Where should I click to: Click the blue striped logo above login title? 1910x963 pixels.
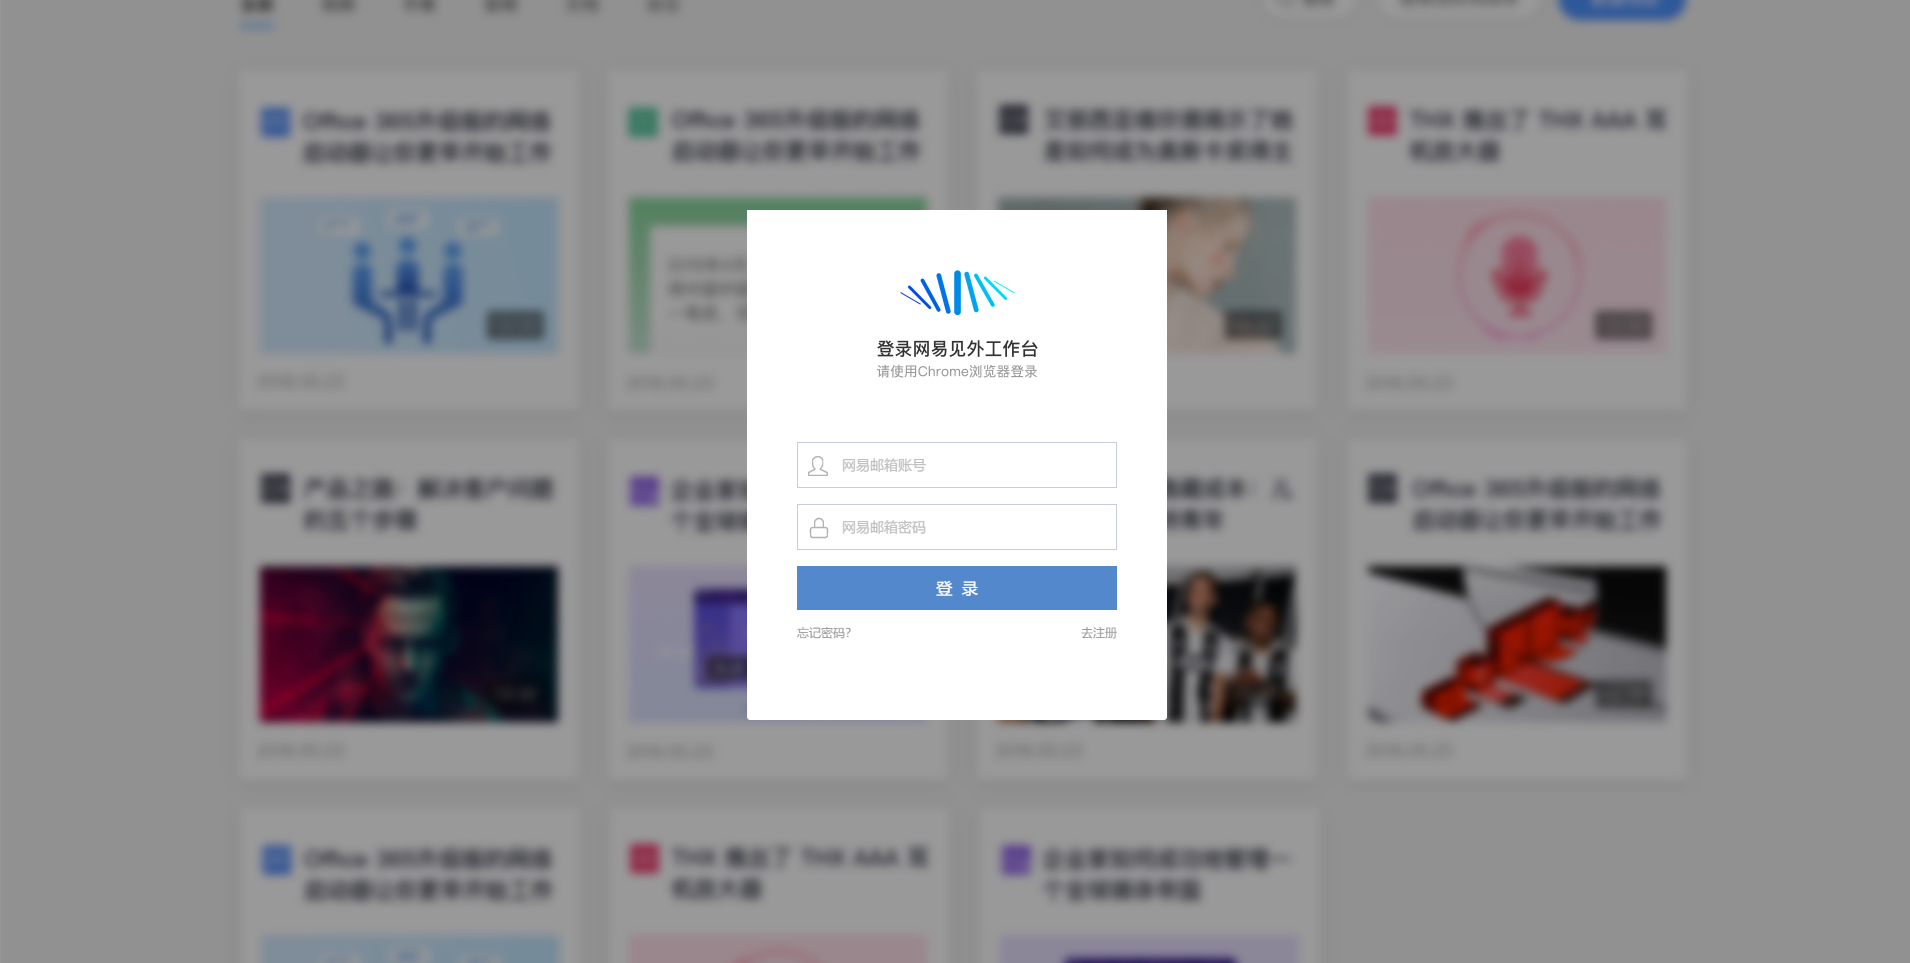coord(957,293)
